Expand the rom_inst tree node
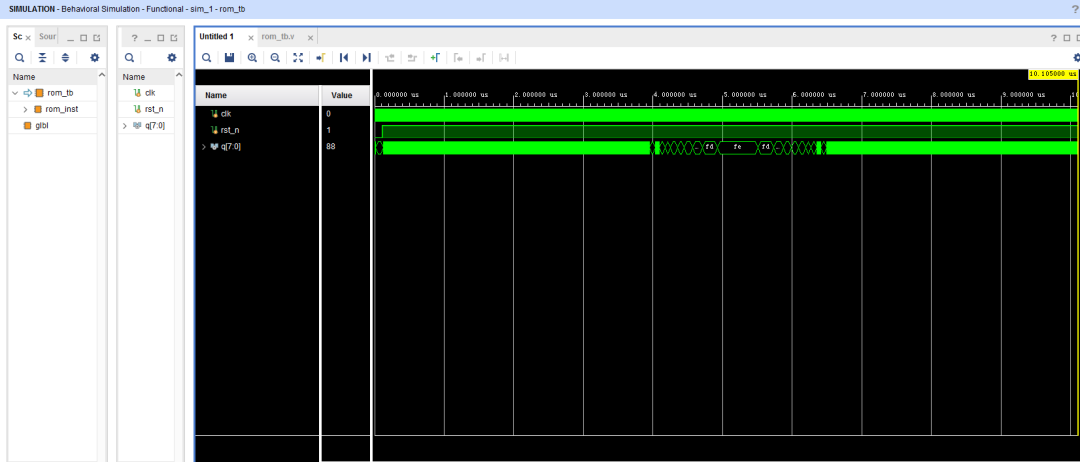 (25, 109)
